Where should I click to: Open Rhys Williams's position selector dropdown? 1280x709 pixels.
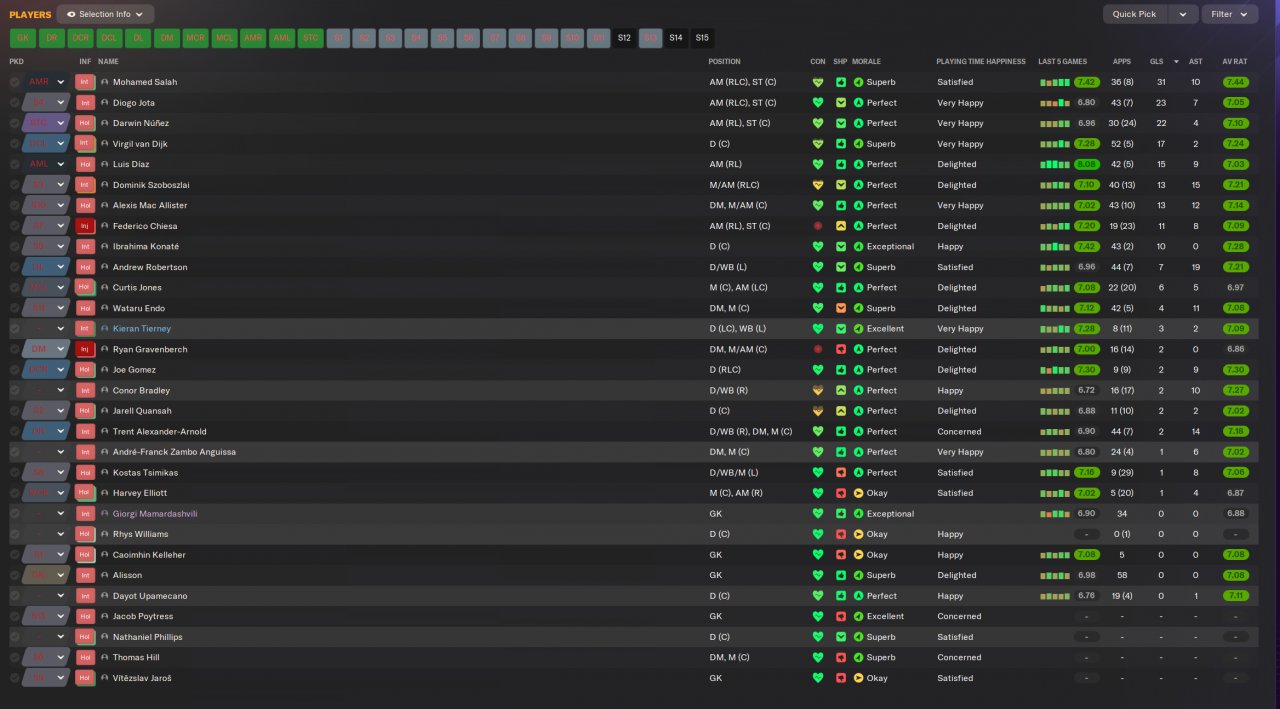pos(47,534)
